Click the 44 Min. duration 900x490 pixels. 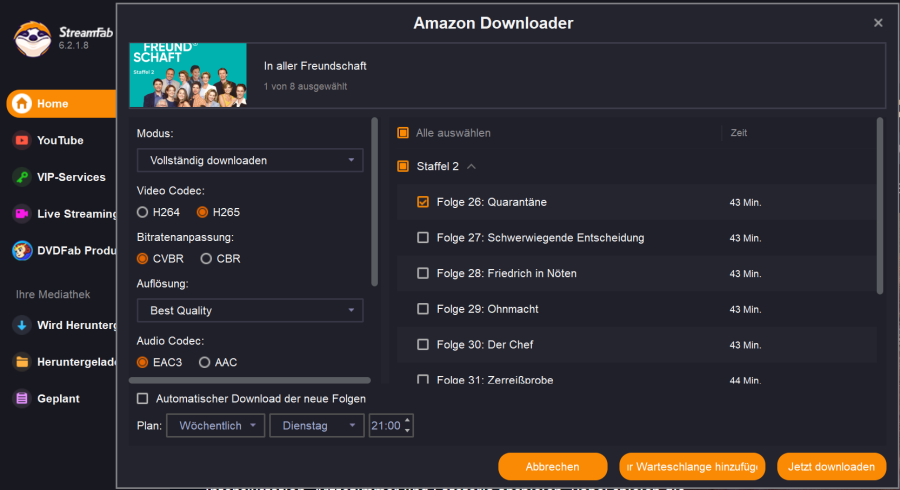746,380
